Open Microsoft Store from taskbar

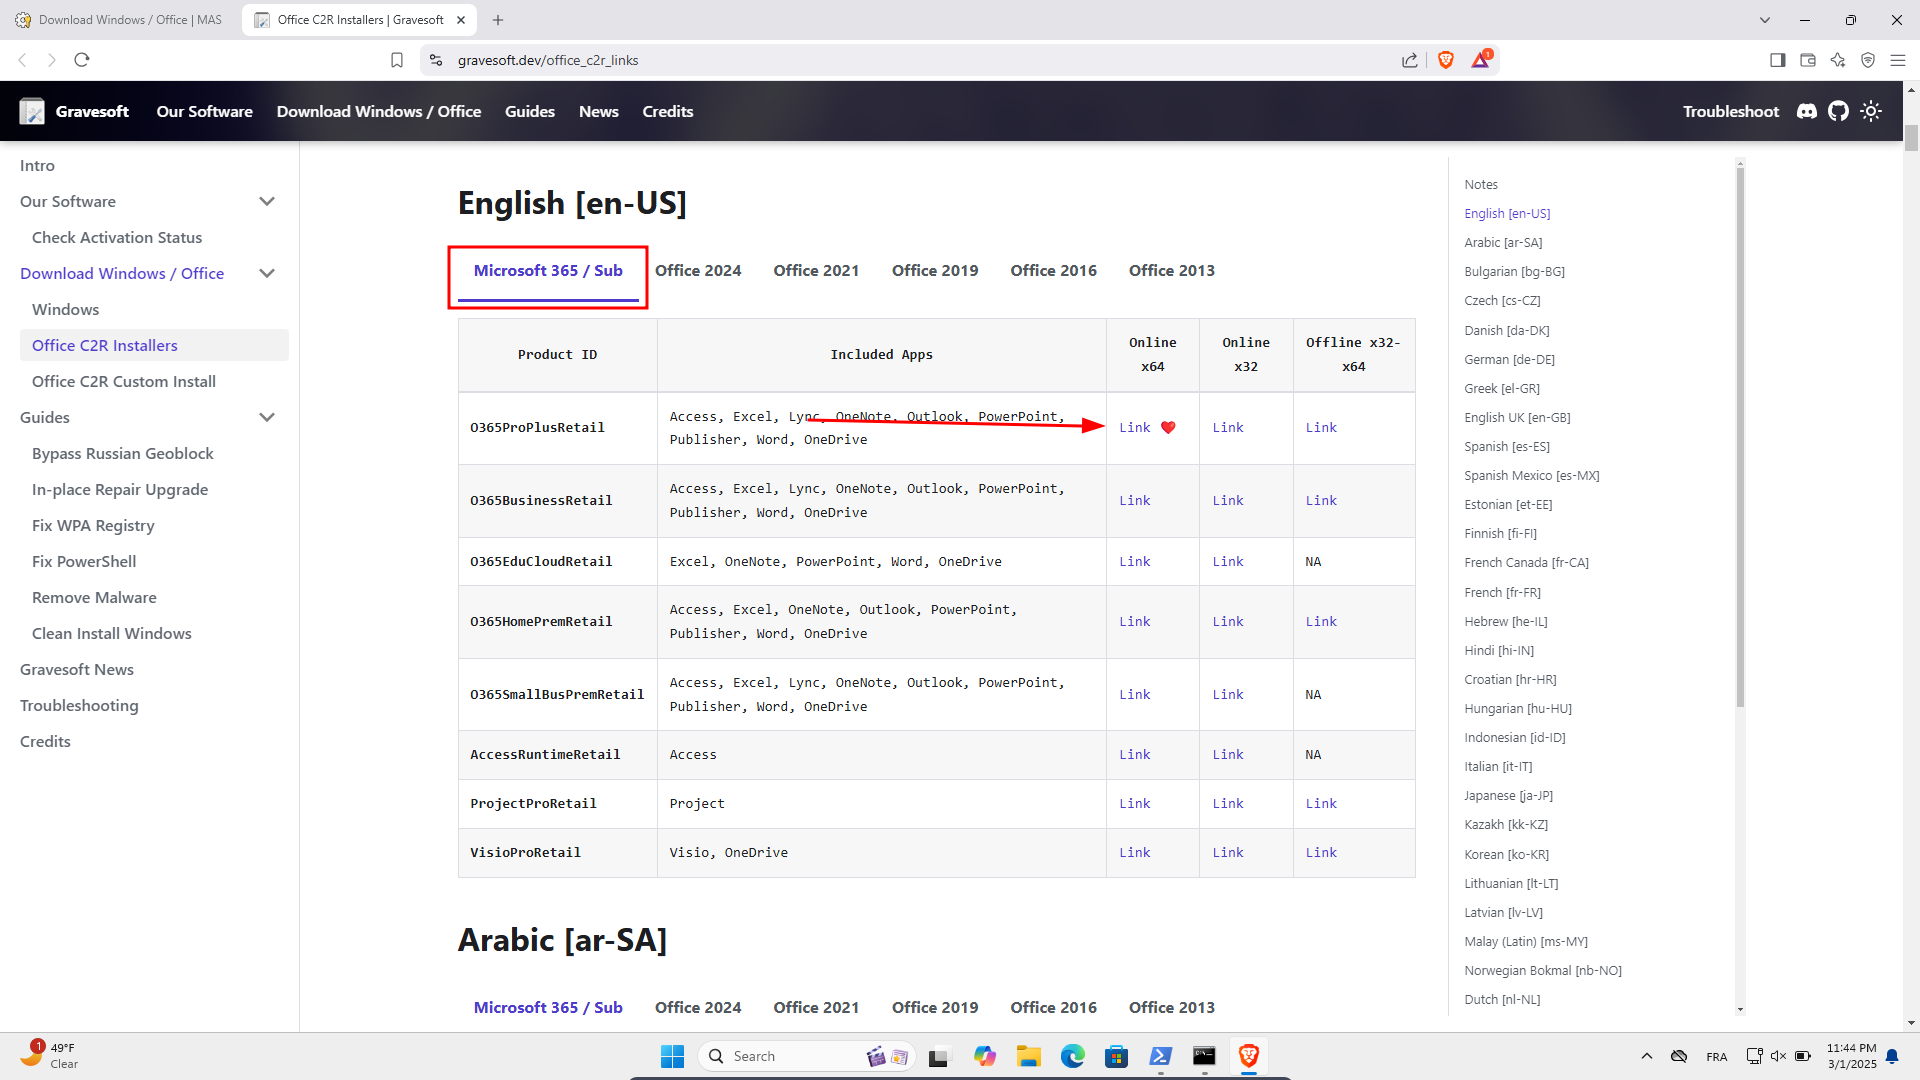pos(1117,1056)
